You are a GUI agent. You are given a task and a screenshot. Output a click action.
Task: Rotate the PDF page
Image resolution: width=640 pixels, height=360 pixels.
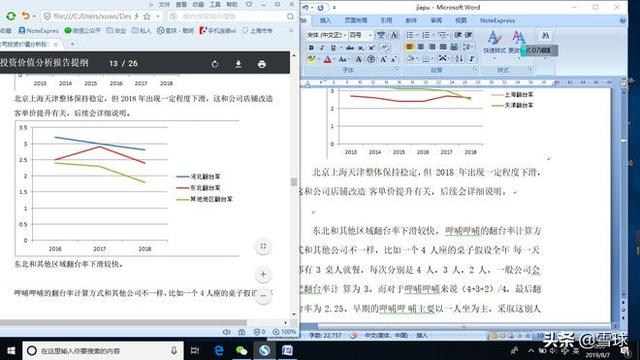(x=215, y=64)
